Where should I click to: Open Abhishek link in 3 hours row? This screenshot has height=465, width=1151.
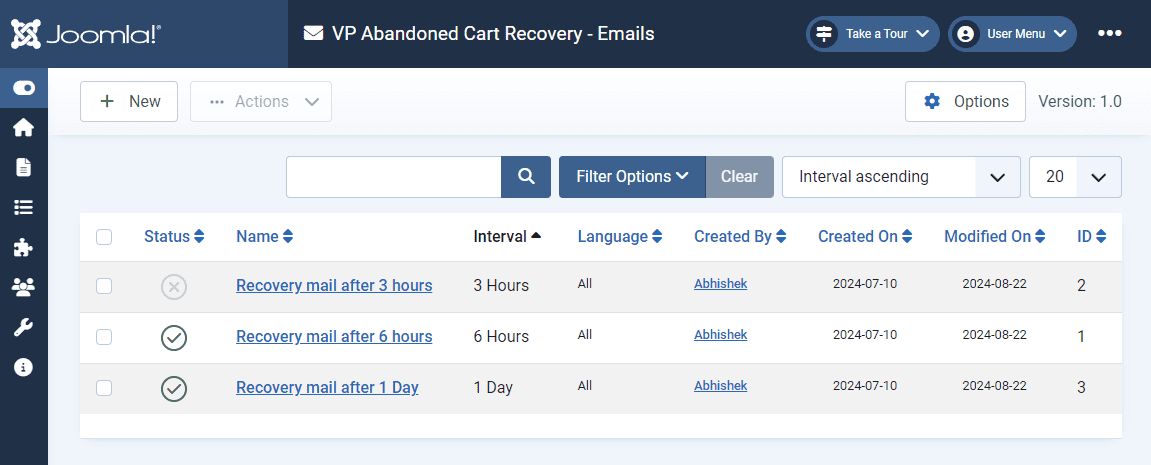[720, 284]
